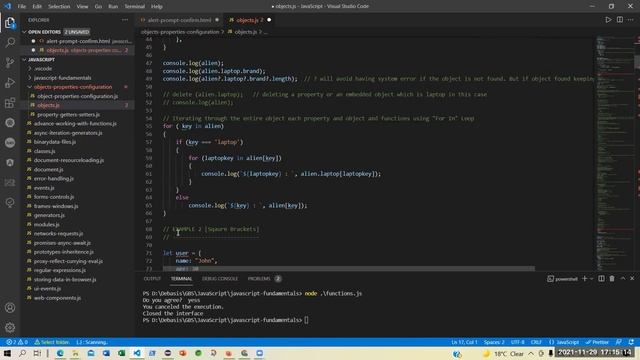This screenshot has height=360, width=640.
Task: Collapse the objects-properties-configuration folder
Action: pyautogui.click(x=73, y=87)
